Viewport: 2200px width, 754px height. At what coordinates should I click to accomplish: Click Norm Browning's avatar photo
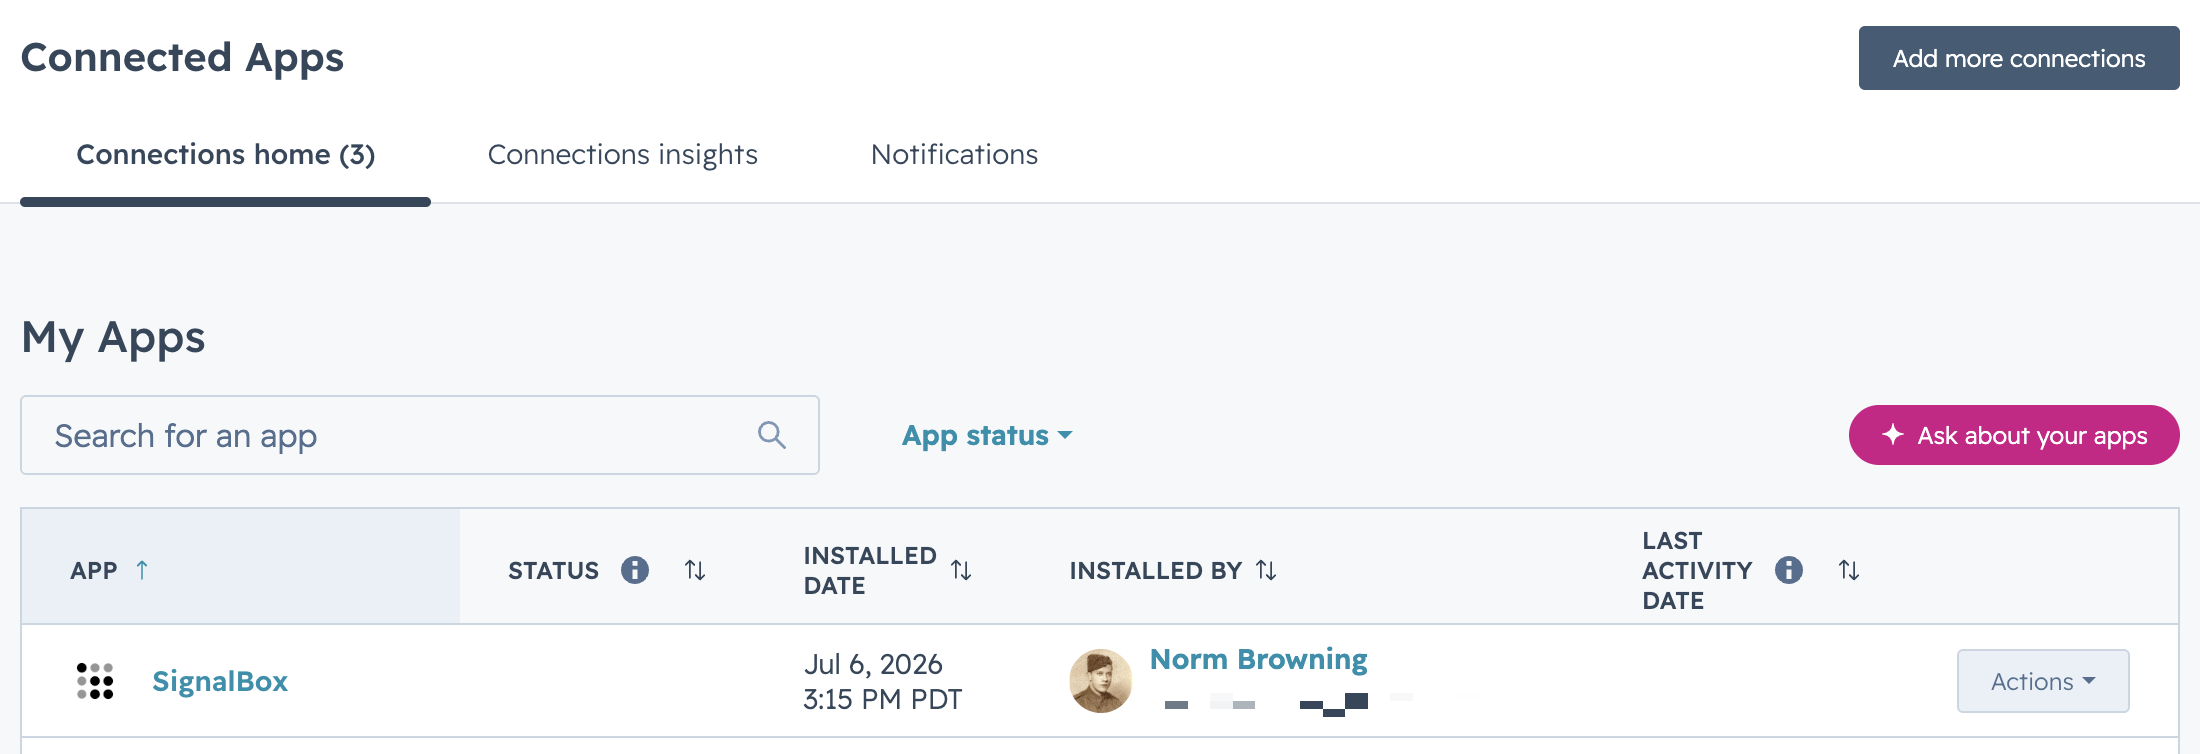(1101, 681)
